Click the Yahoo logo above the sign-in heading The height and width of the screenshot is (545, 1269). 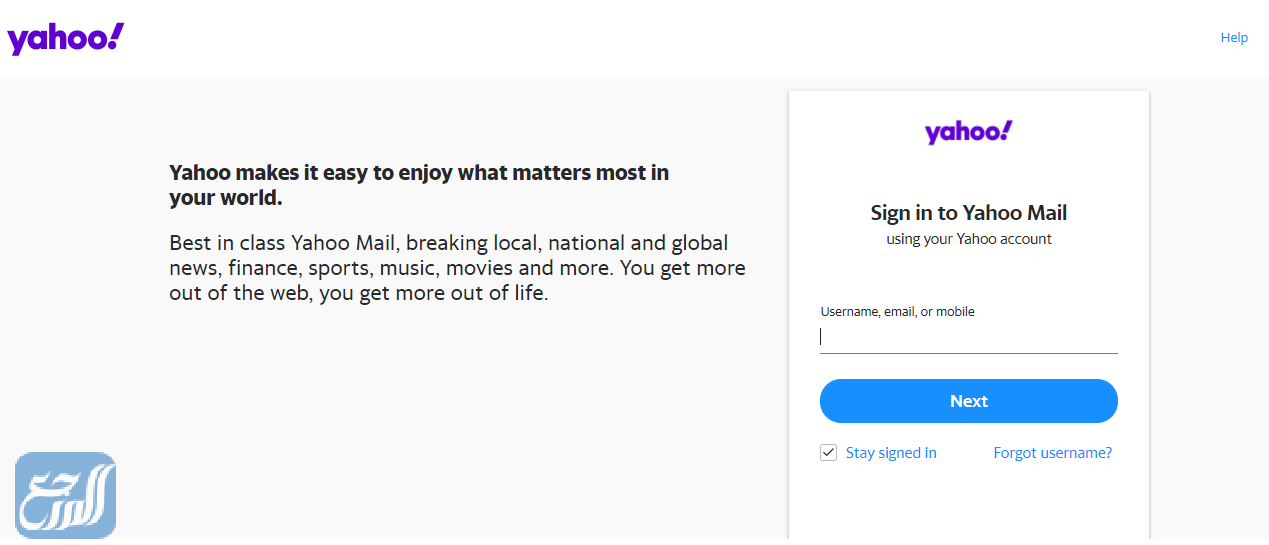(968, 132)
